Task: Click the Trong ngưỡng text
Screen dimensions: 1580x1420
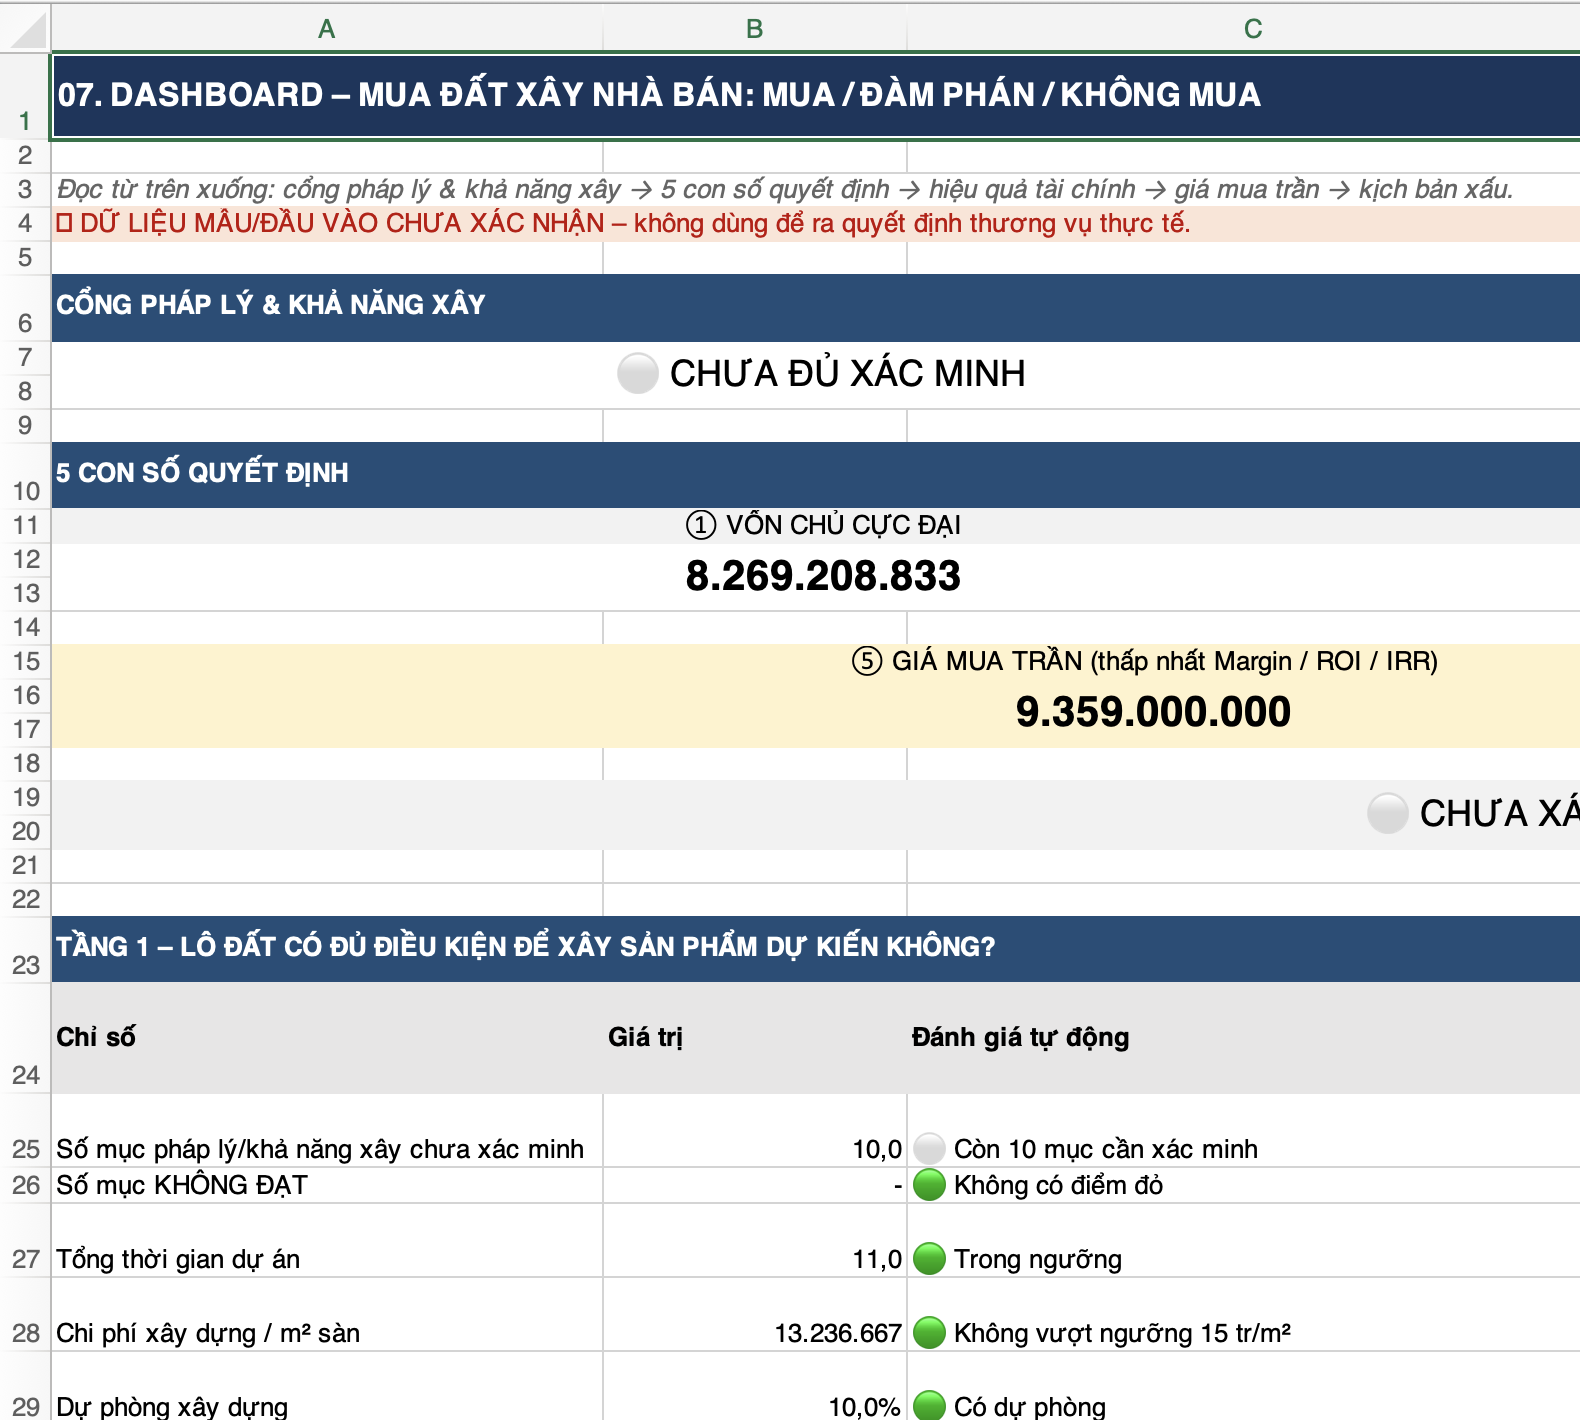Action: click(1038, 1259)
